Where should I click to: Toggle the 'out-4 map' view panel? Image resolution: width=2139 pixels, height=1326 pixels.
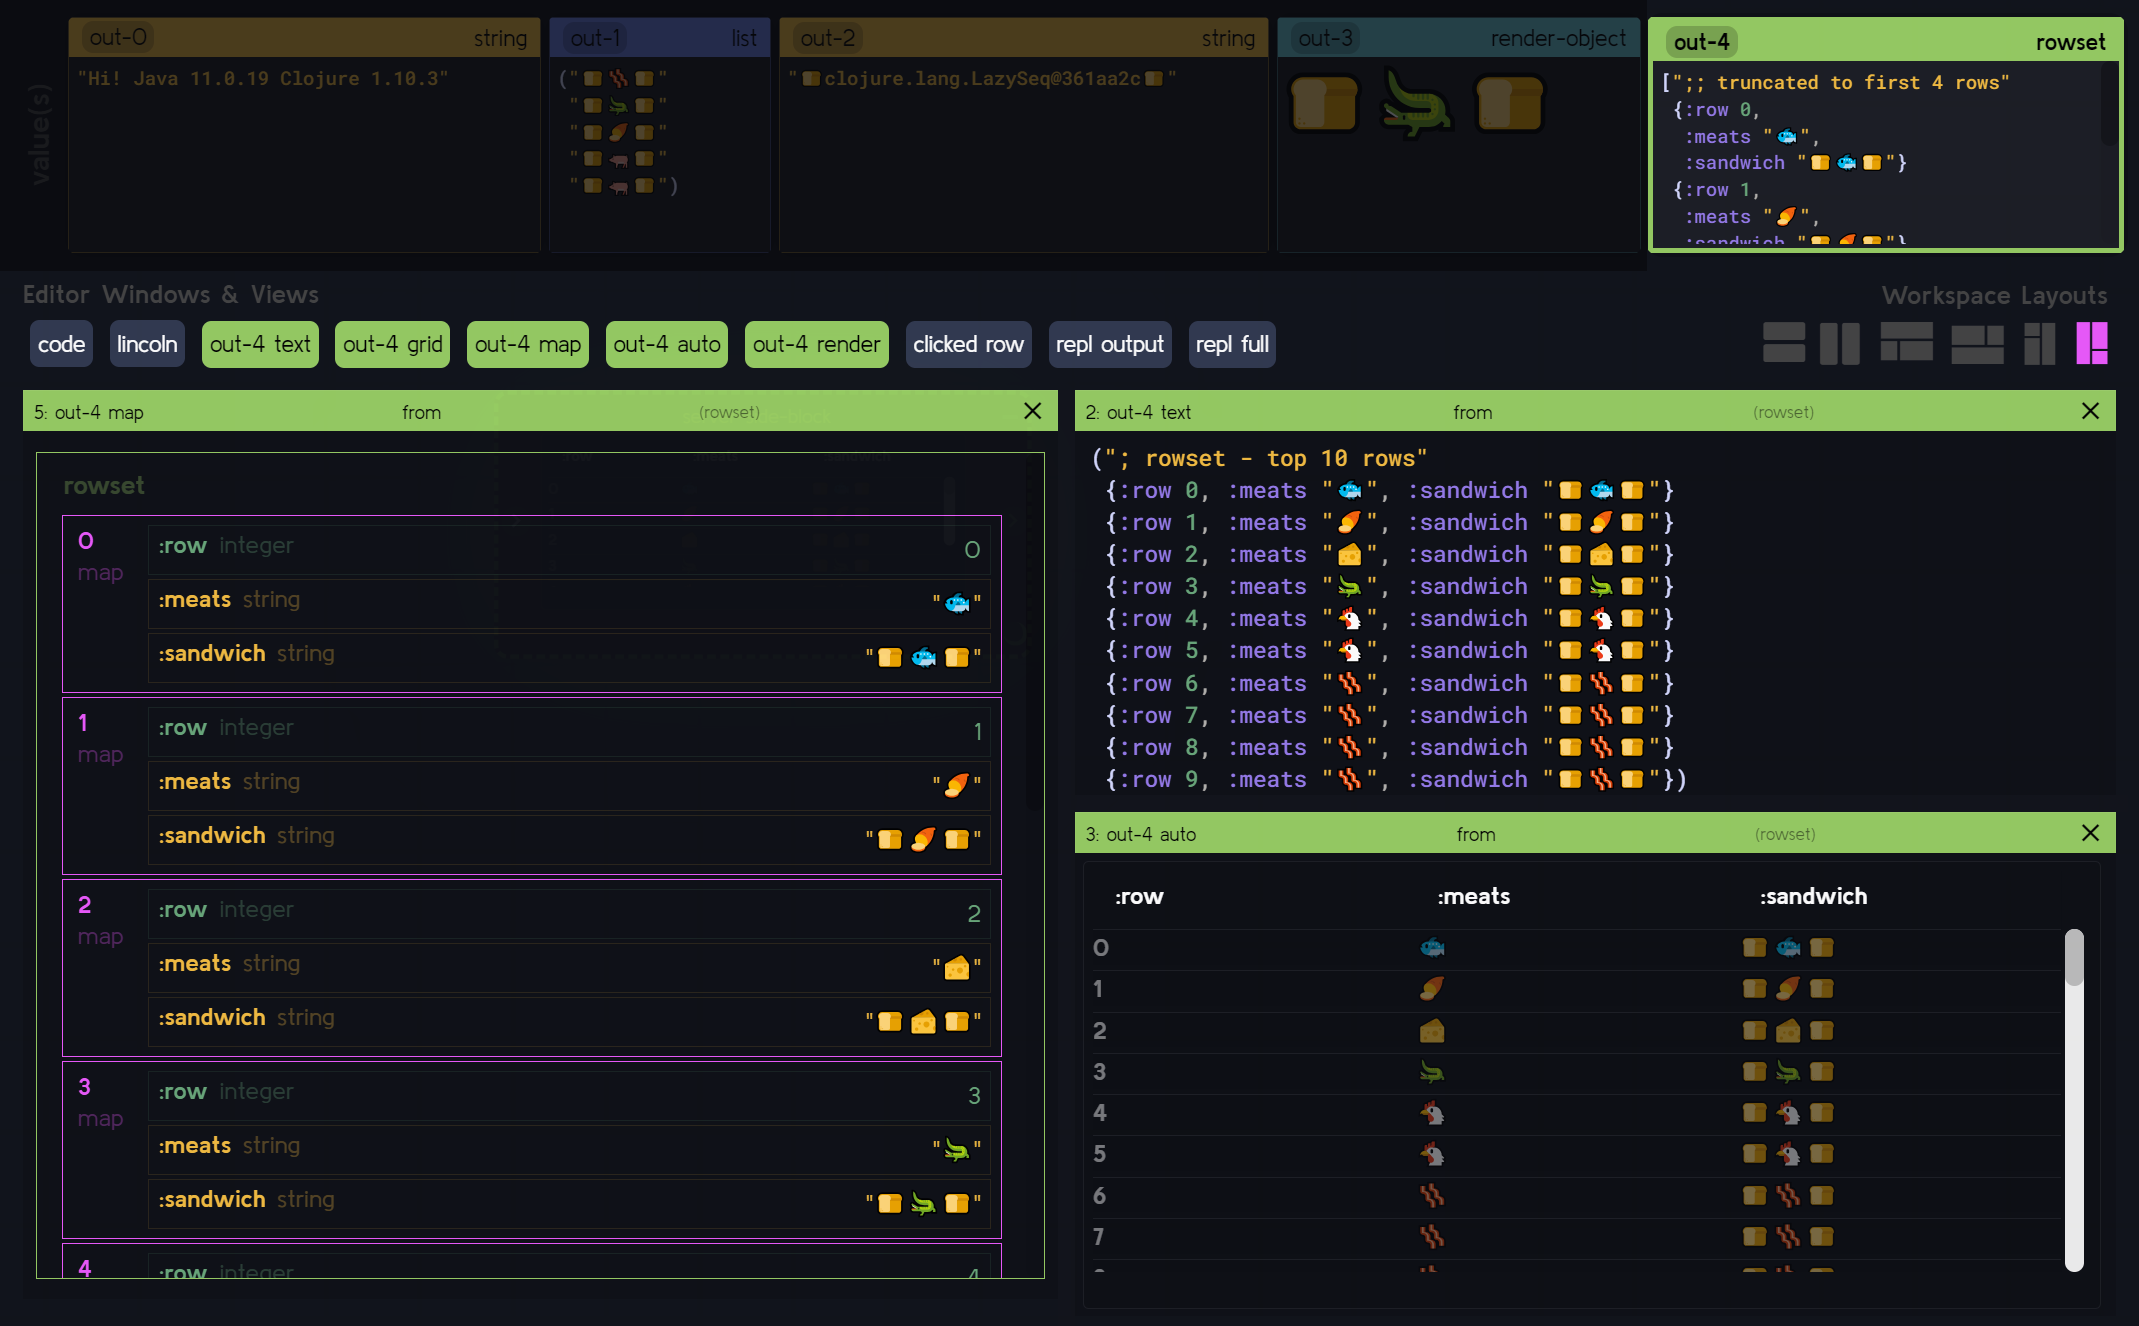(527, 342)
